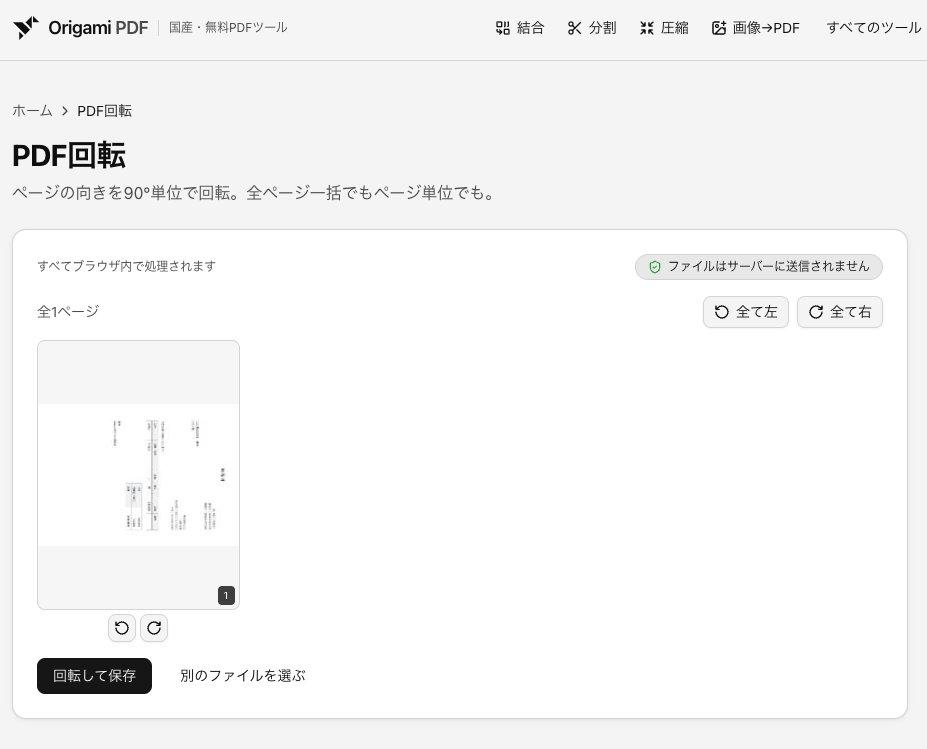This screenshot has width=927, height=749.
Task: Click the 全1ページ label
Action: (x=68, y=312)
